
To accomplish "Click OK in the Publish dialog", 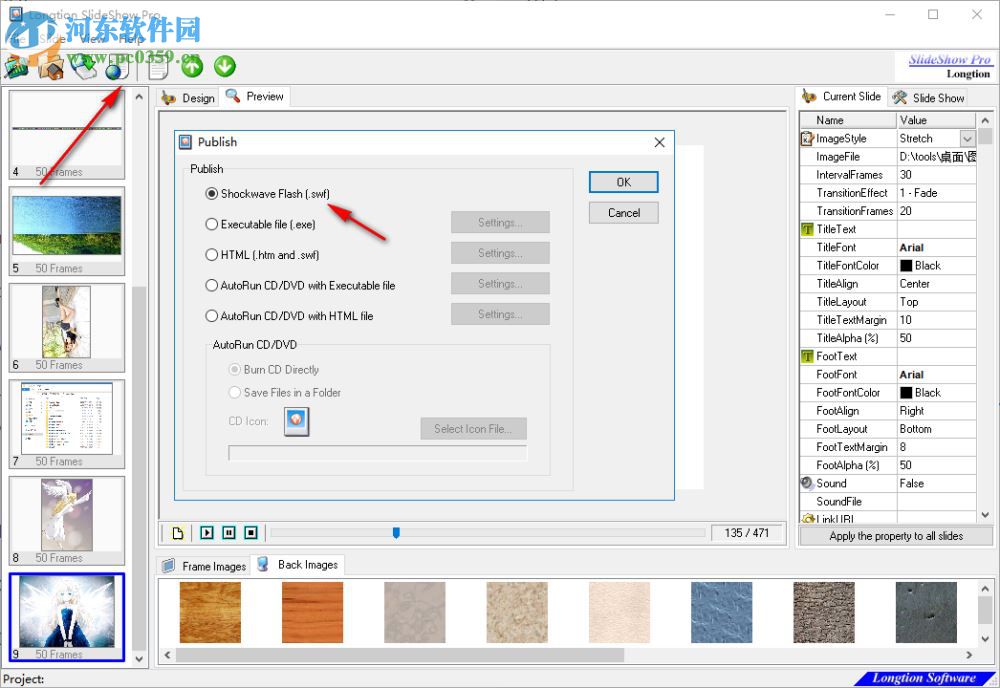I will 623,182.
